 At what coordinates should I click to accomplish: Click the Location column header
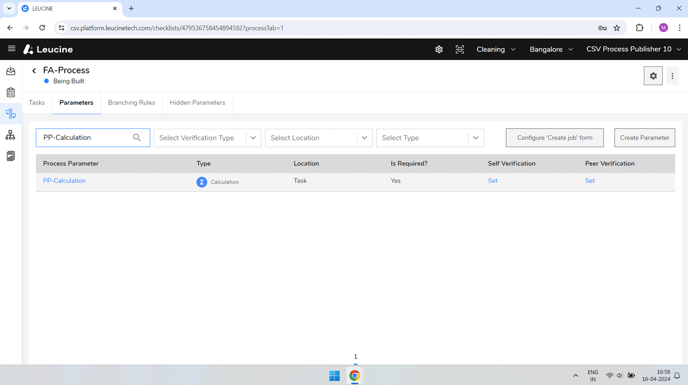point(306,164)
